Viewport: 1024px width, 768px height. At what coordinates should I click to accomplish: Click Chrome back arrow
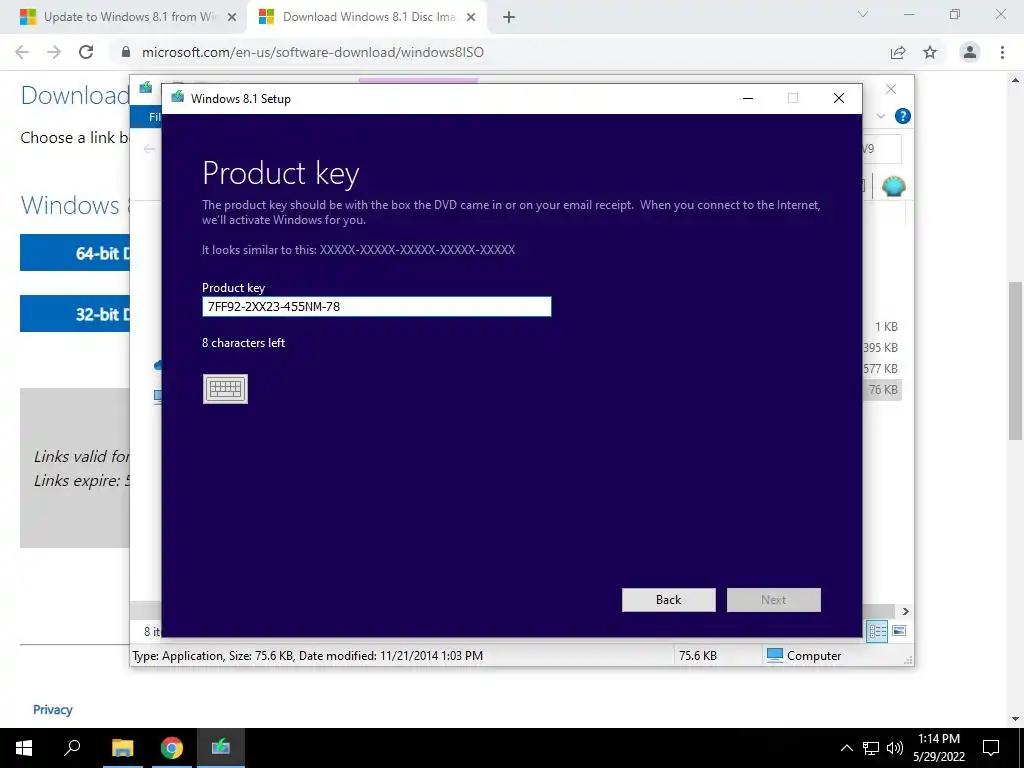coord(22,52)
